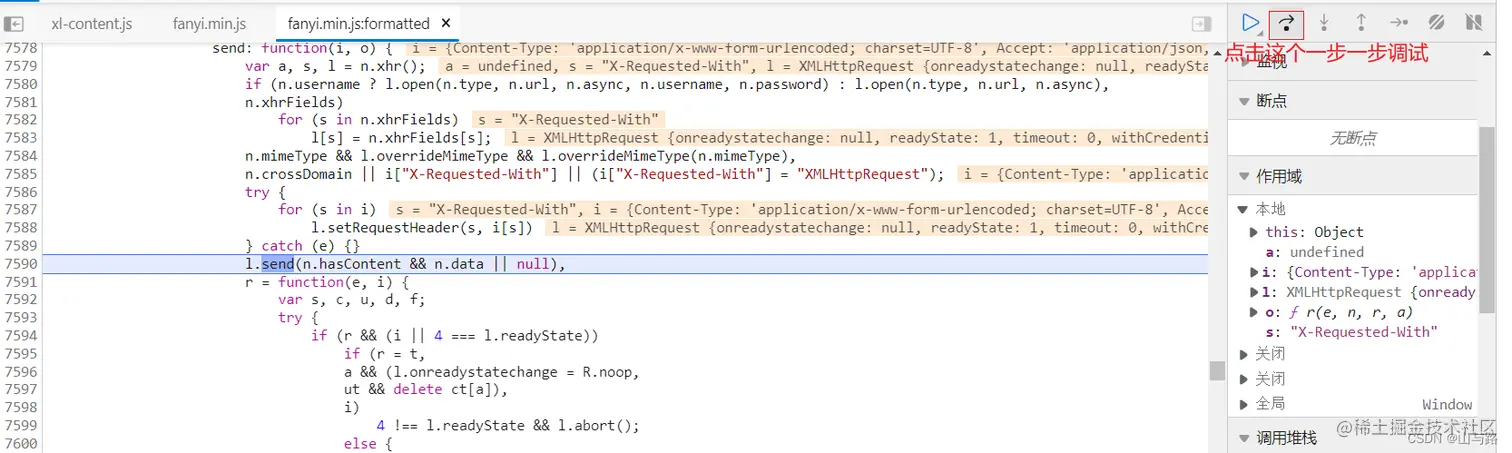Switch to the xl-content.js tab

[91, 23]
